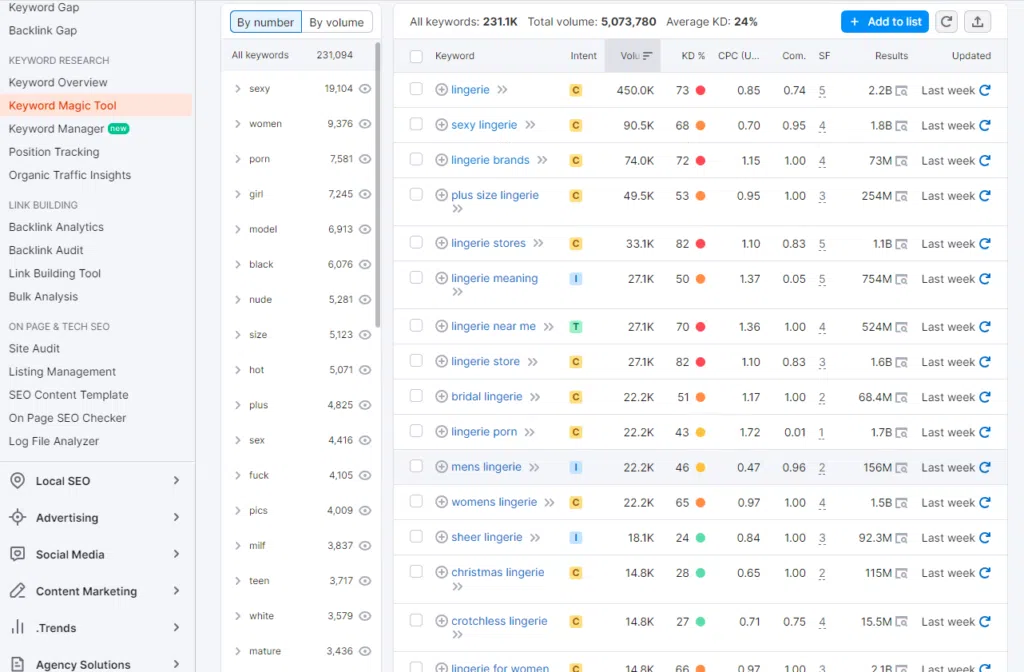Open Keyword Overview in sidebar
This screenshot has height=672, width=1024.
[x=58, y=82]
